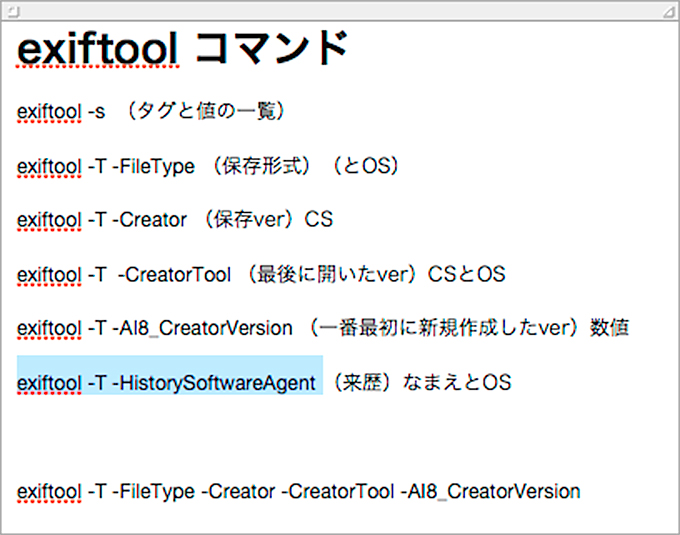Click the small square icon on the top bar
680x535 pixels.
pyautogui.click(x=13, y=12)
